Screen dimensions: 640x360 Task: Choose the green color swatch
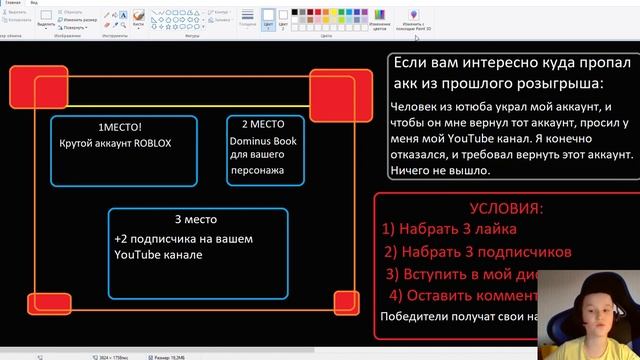pyautogui.click(x=341, y=12)
